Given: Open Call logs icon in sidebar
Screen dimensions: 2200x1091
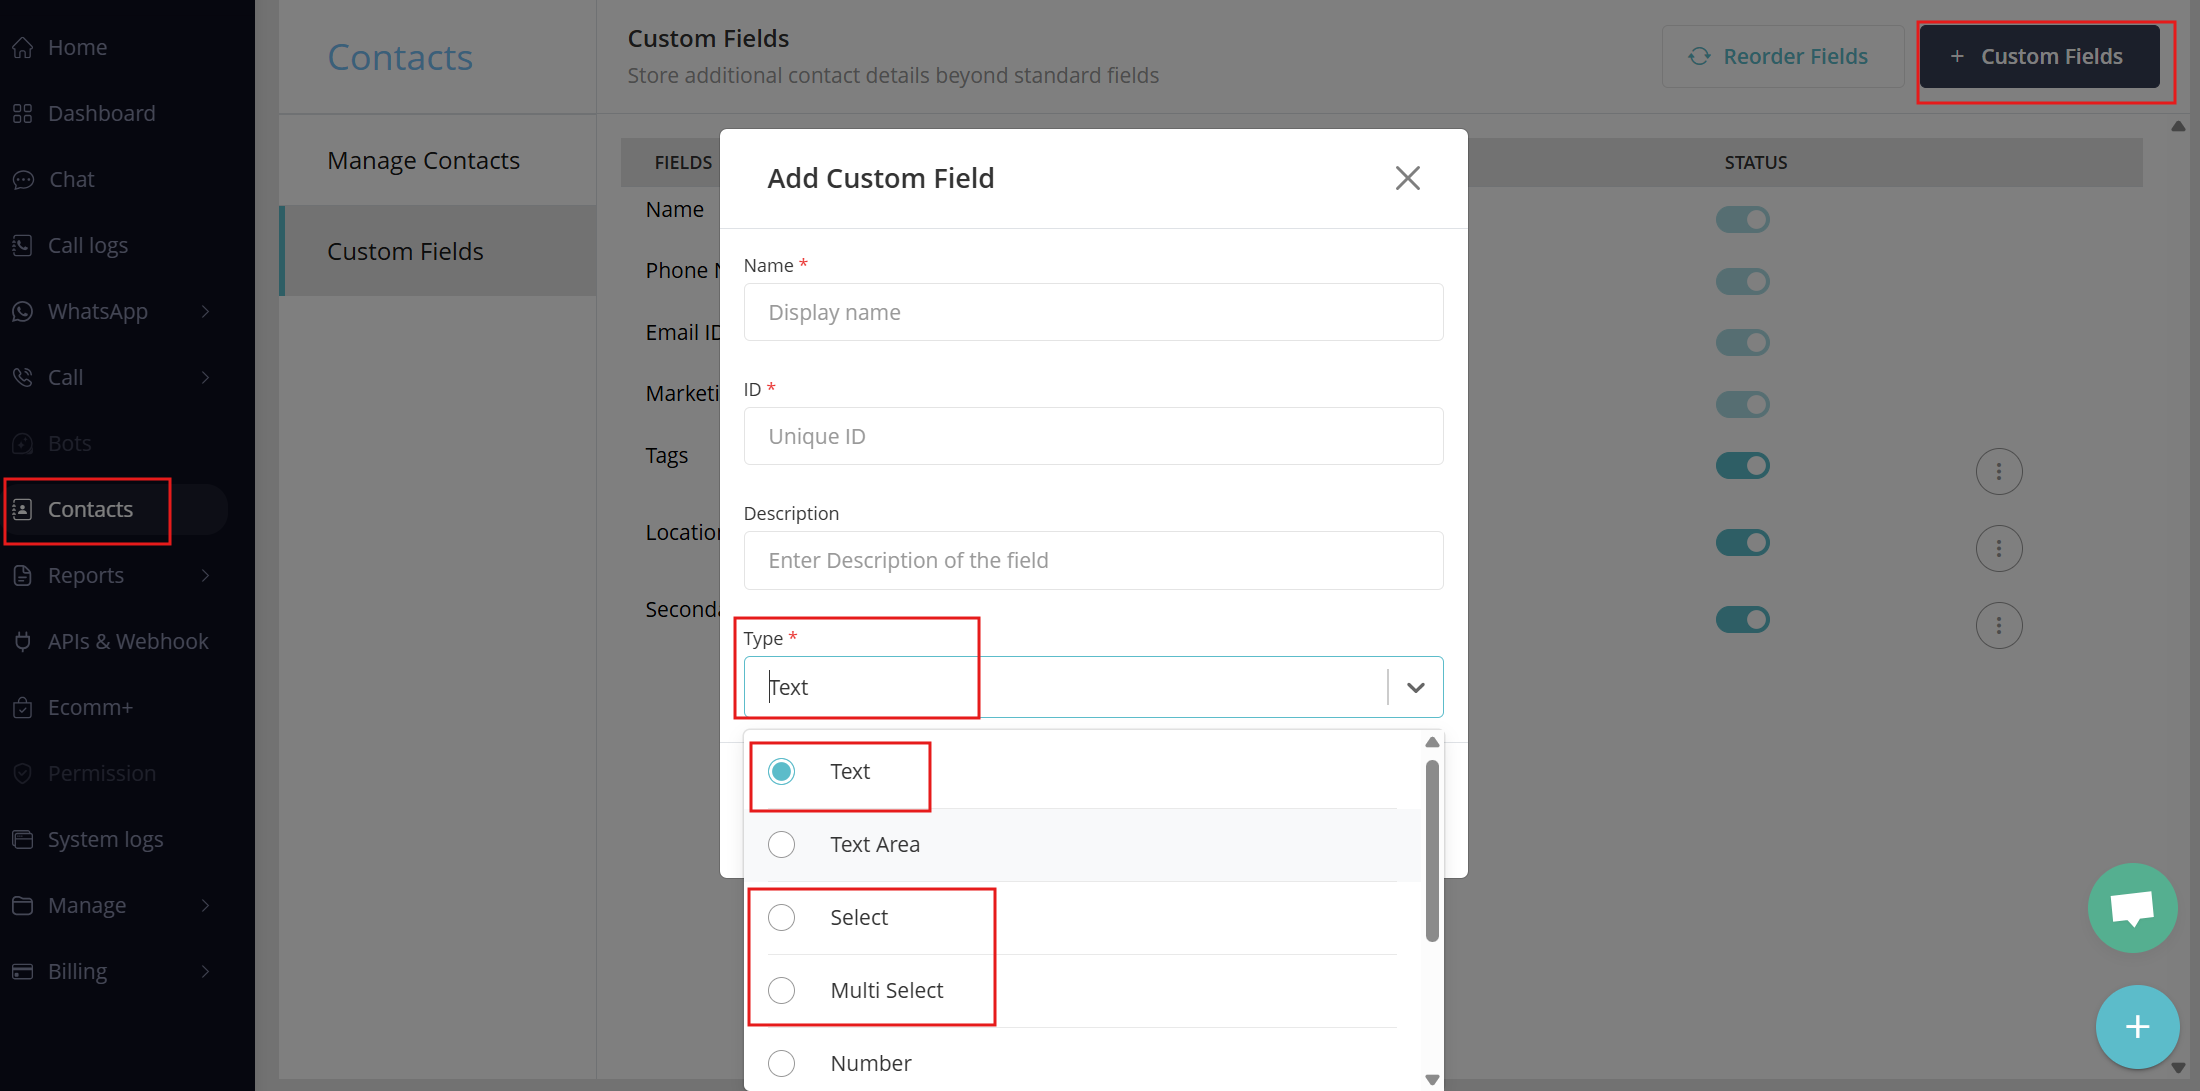Looking at the screenshot, I should click(x=23, y=245).
